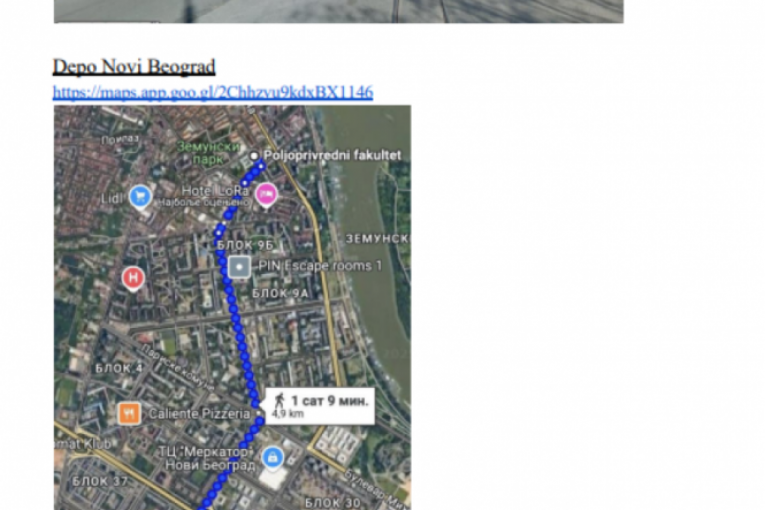Screen dimensions: 765x510
Task: Select the PIN Escape rooms square marker
Action: (x=240, y=267)
